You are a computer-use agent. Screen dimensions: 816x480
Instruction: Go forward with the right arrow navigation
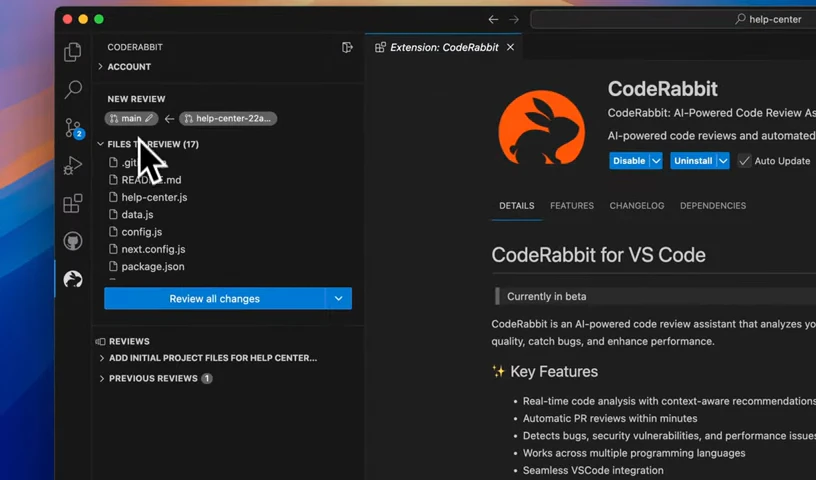(514, 19)
